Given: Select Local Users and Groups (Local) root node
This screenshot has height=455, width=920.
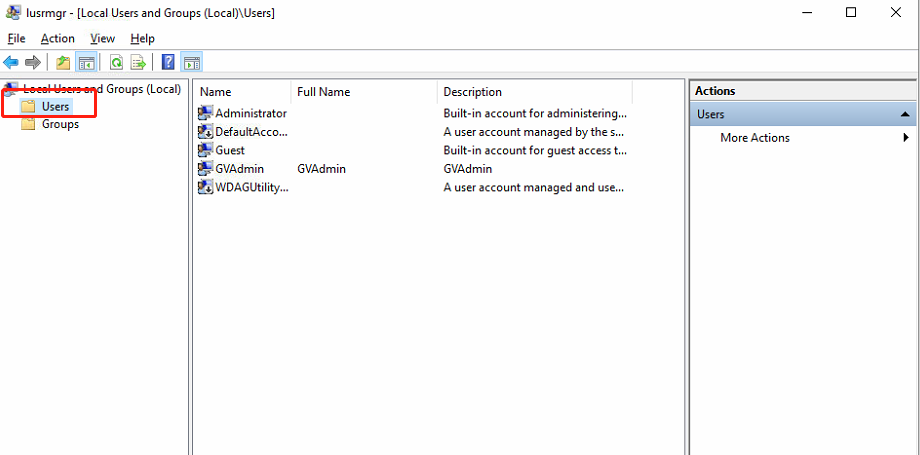Looking at the screenshot, I should pyautogui.click(x=102, y=89).
